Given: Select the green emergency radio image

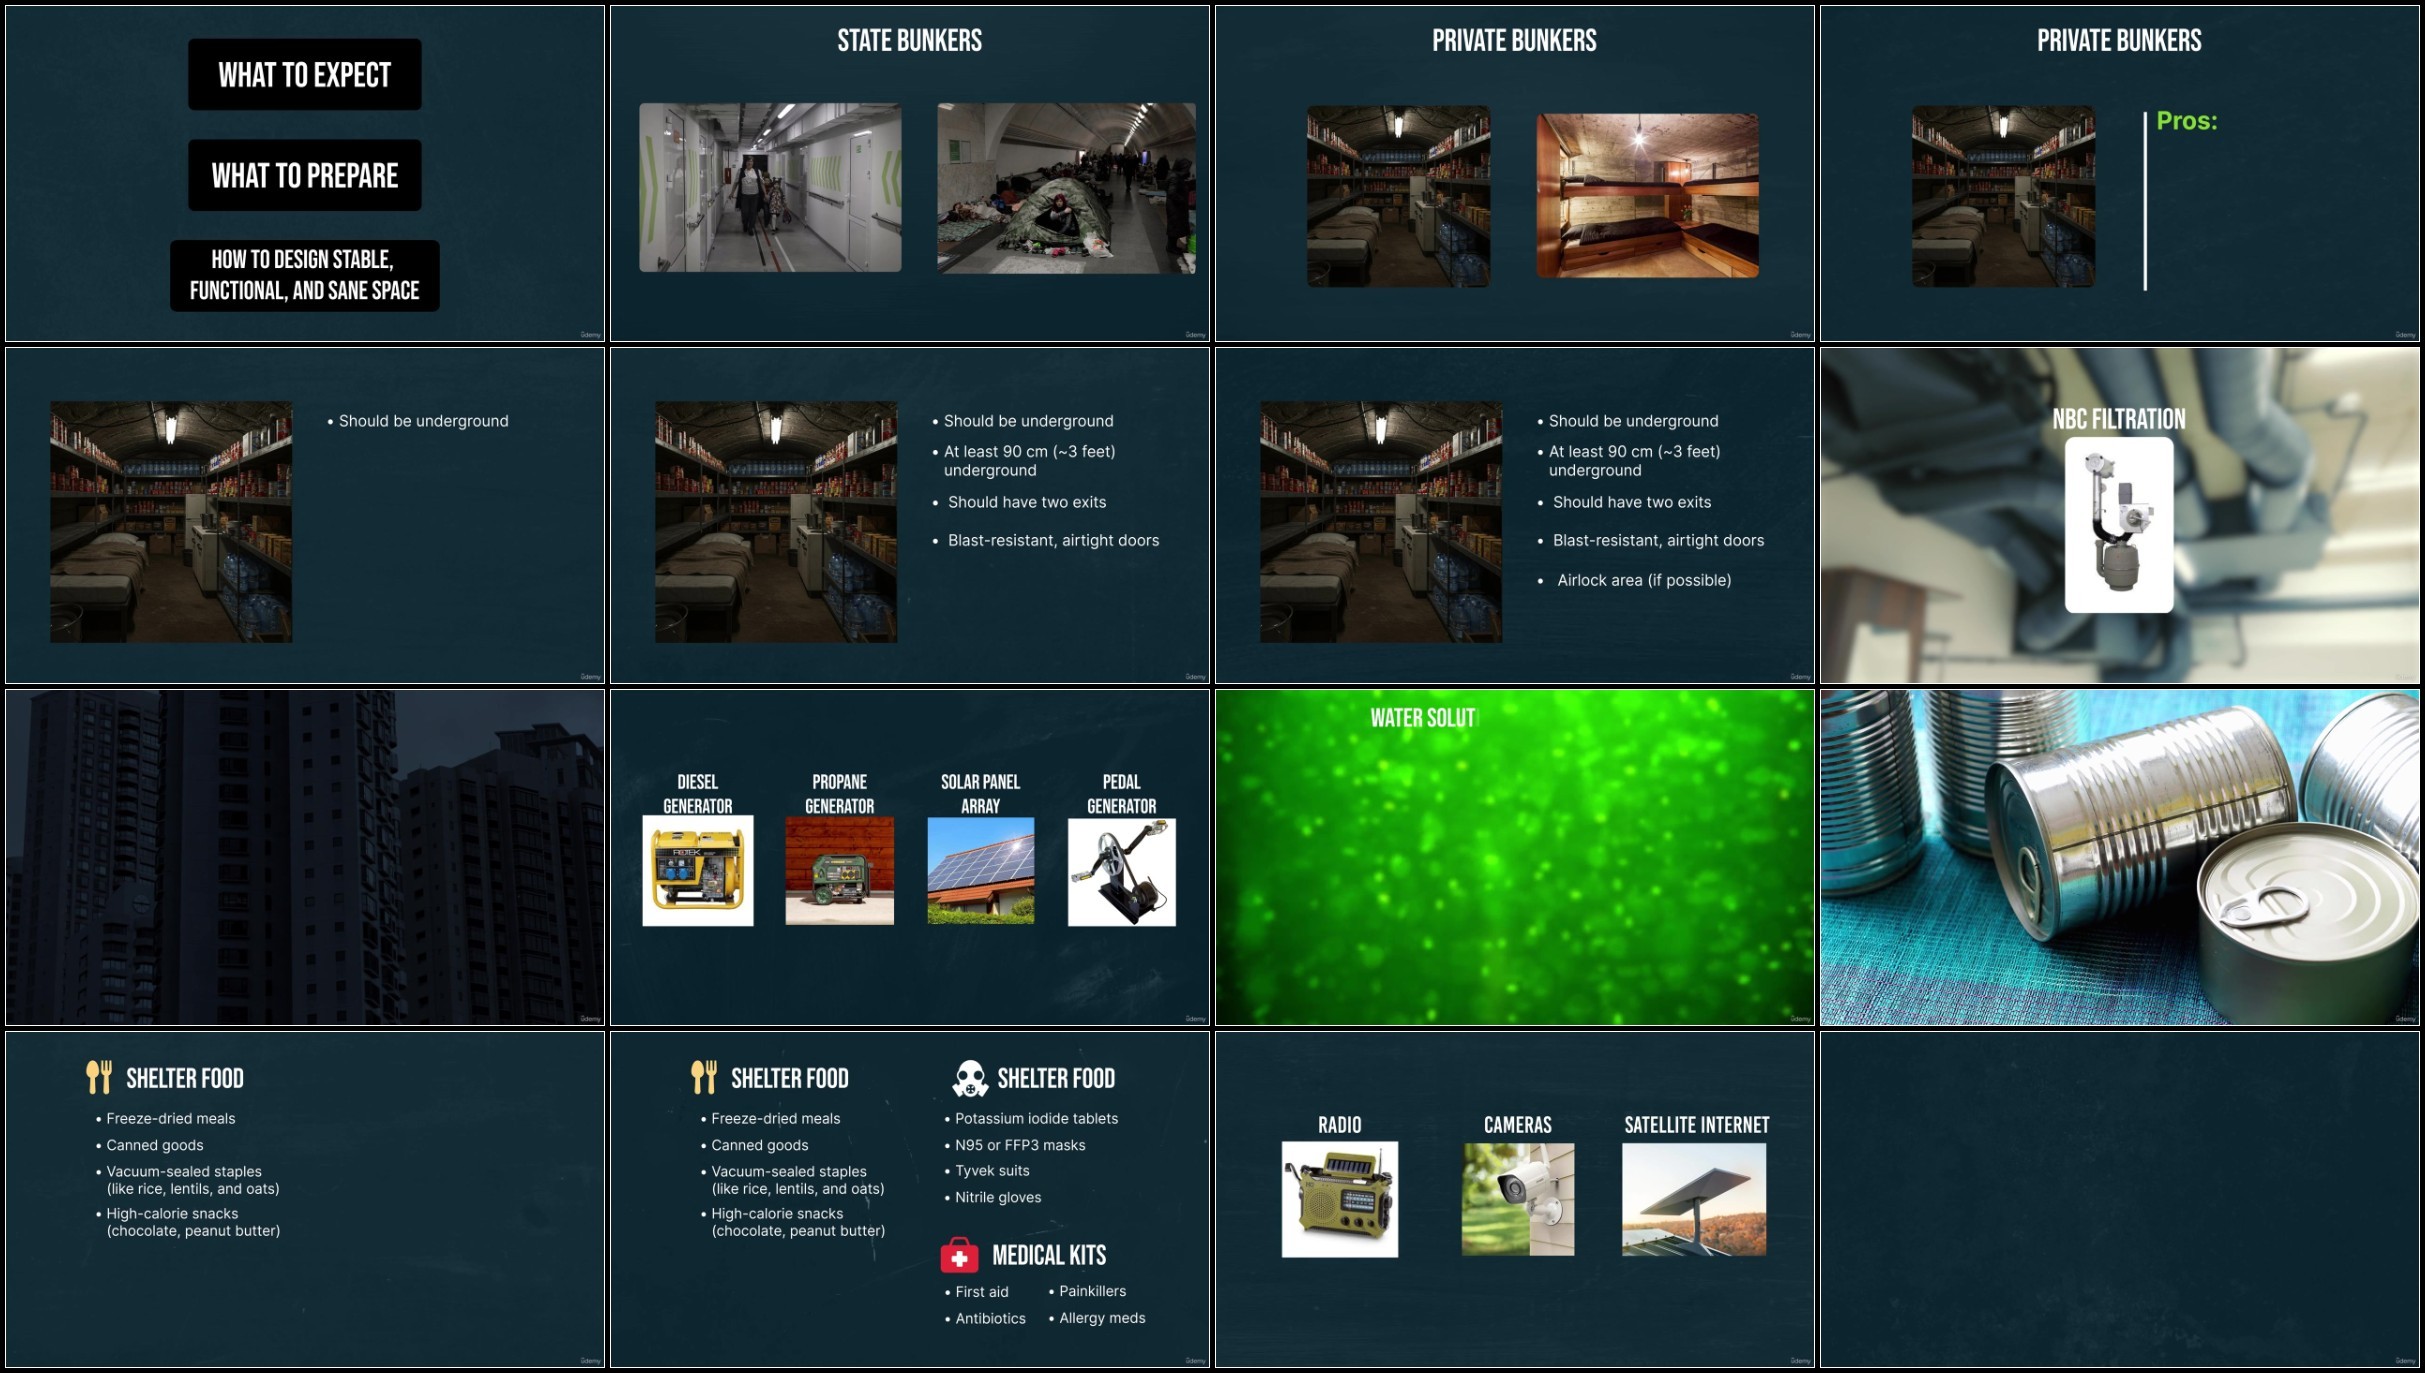Looking at the screenshot, I should [x=1340, y=1199].
